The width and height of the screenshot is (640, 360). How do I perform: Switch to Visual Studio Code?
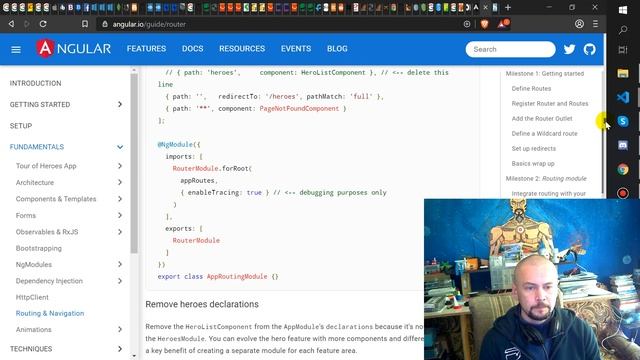623,97
